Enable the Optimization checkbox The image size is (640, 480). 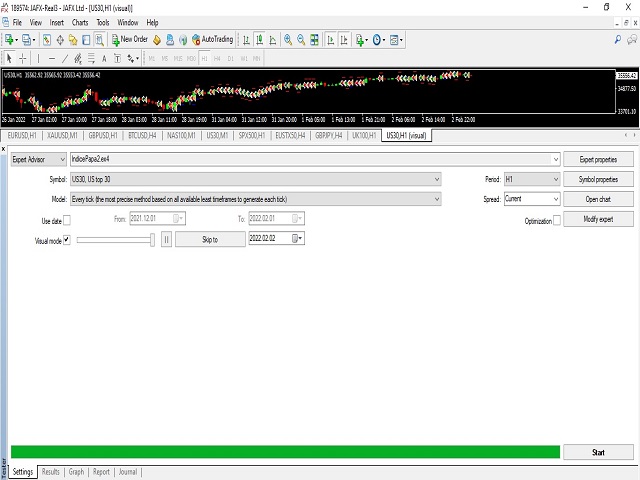pyautogui.click(x=557, y=220)
